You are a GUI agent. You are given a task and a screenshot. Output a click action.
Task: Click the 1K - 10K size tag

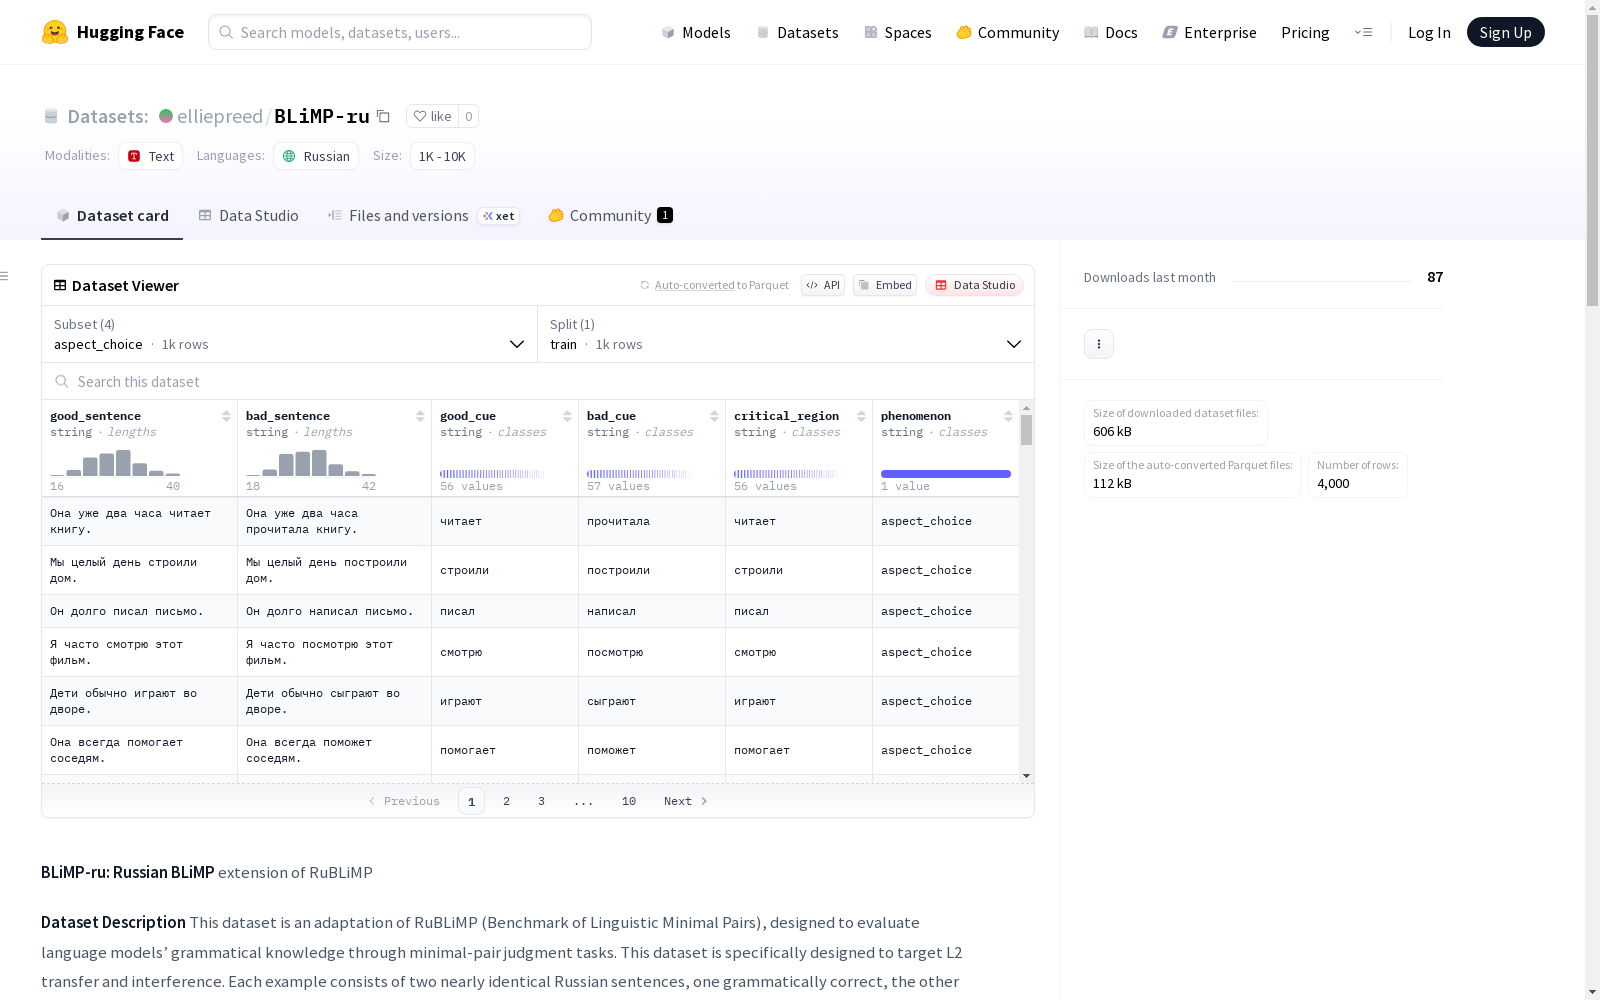[442, 156]
